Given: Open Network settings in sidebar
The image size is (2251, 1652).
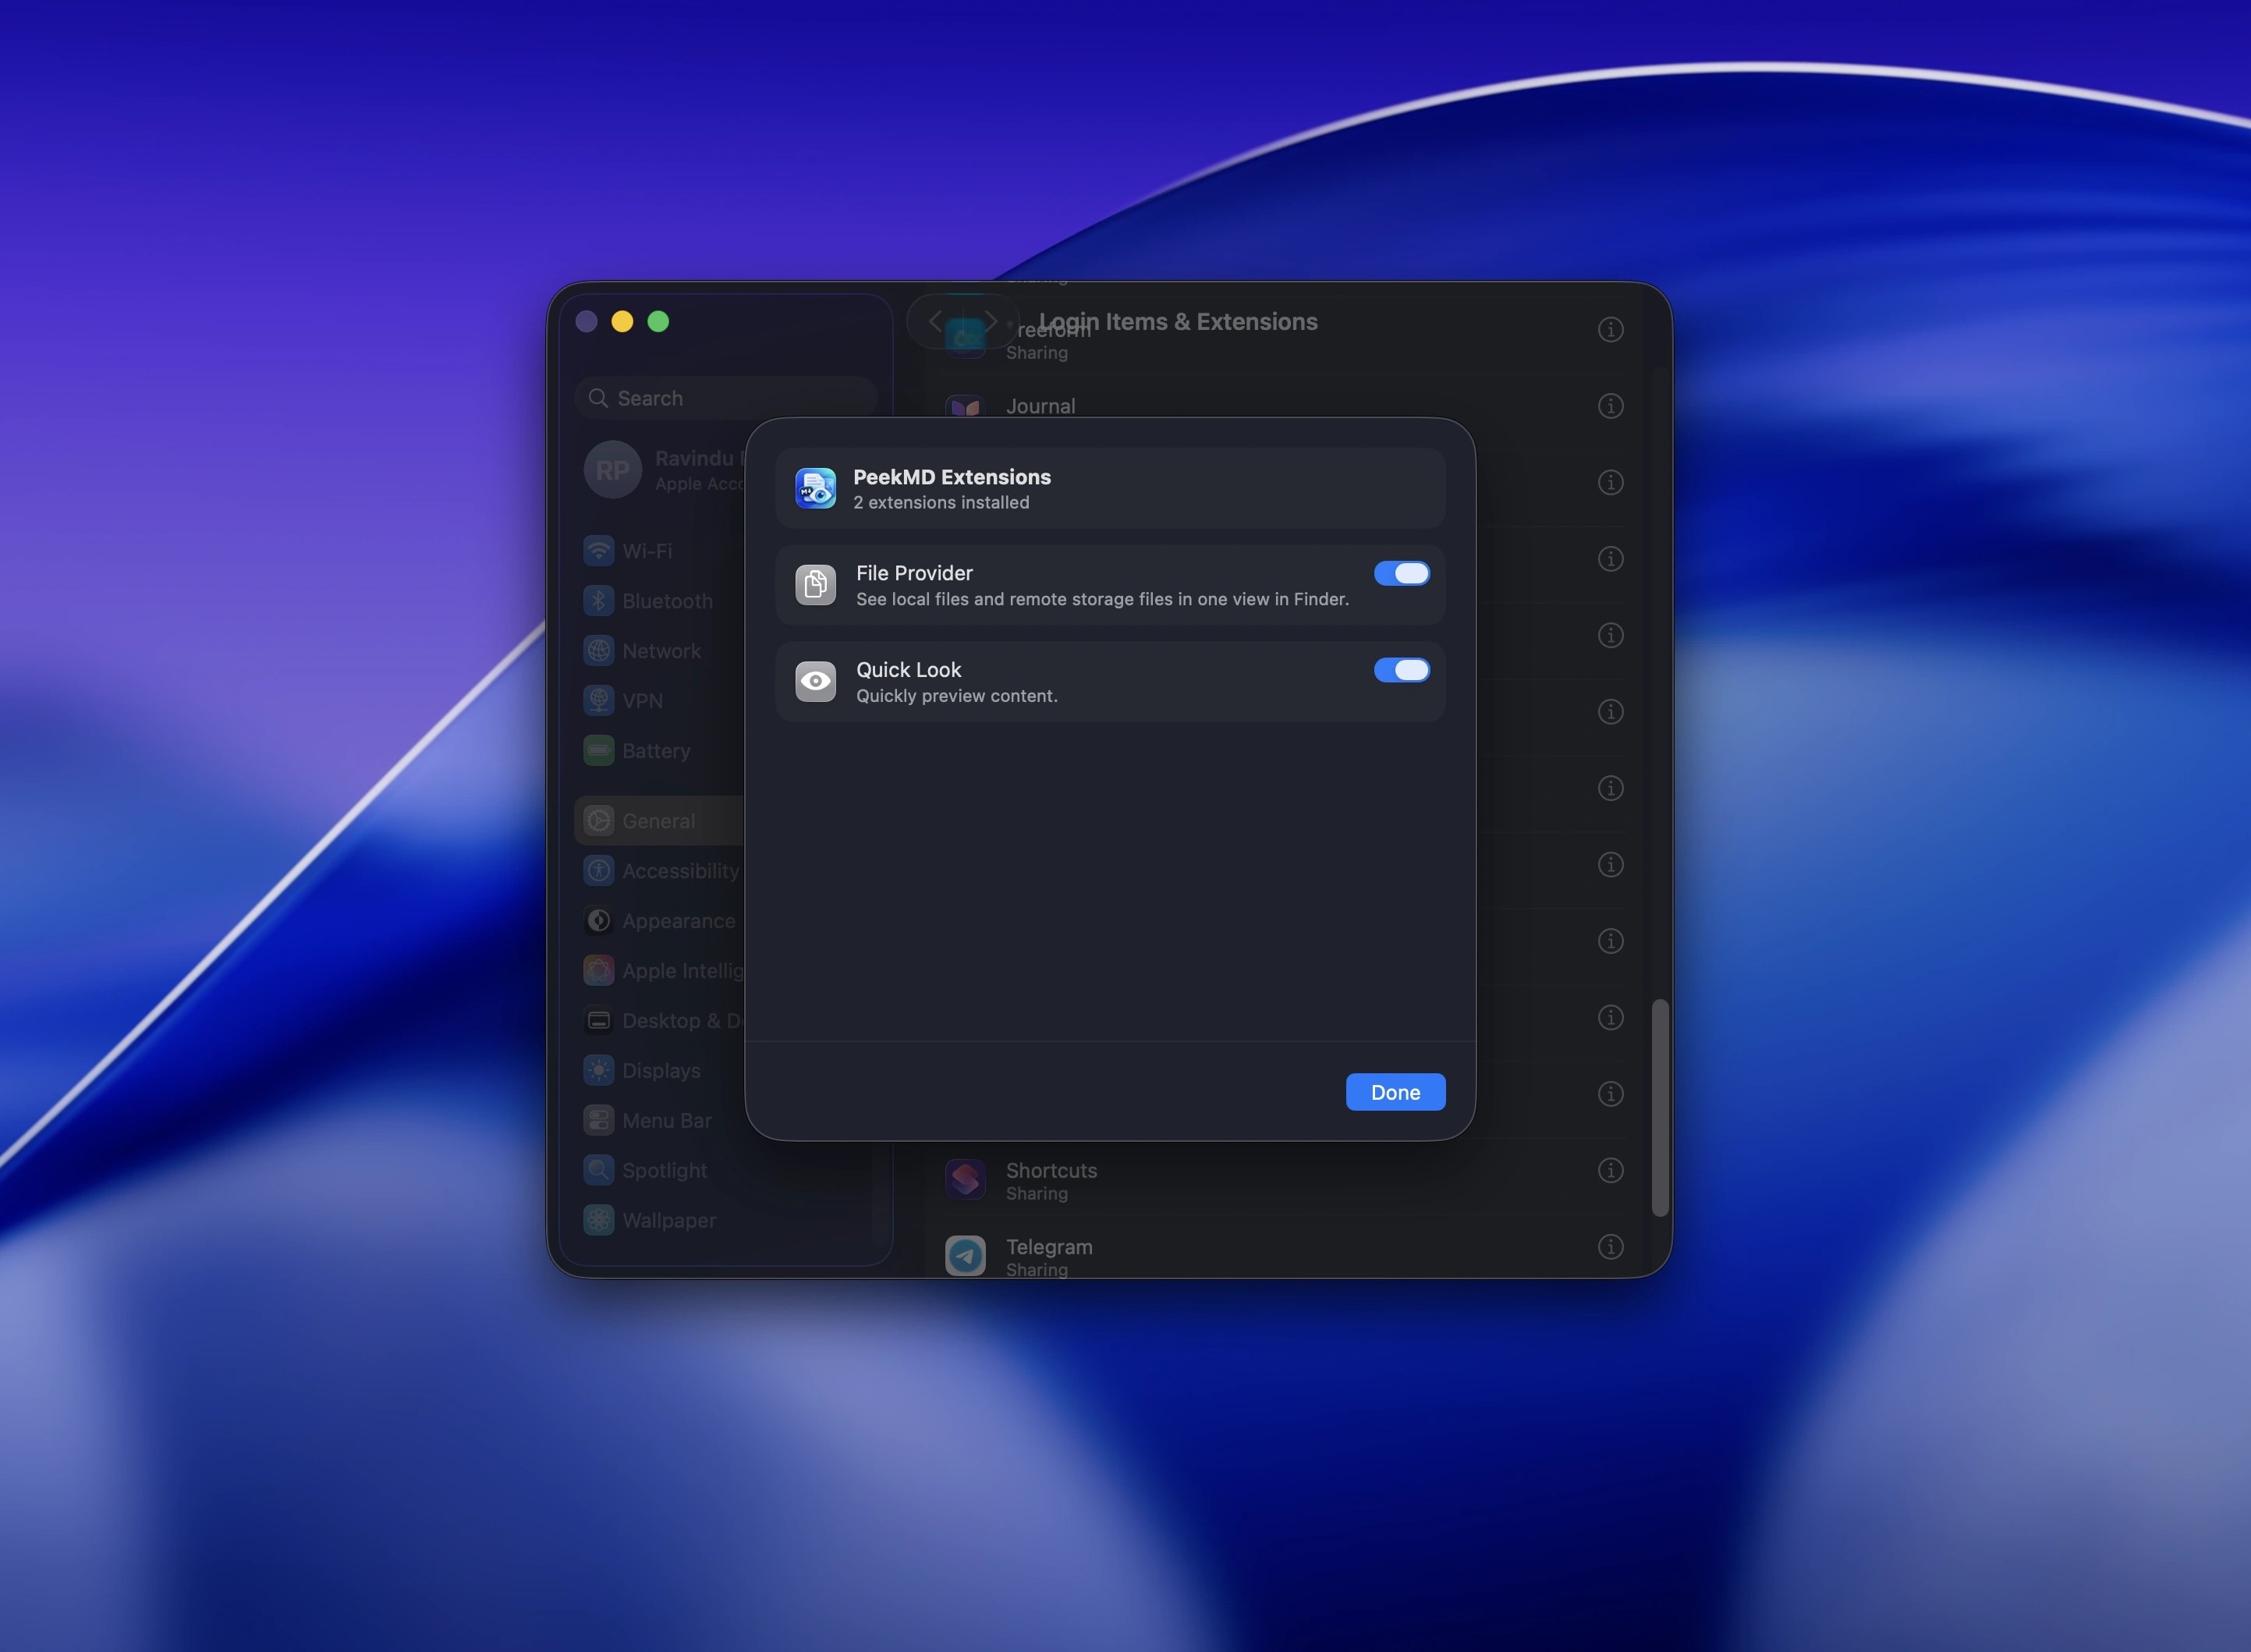Looking at the screenshot, I should click(x=660, y=651).
